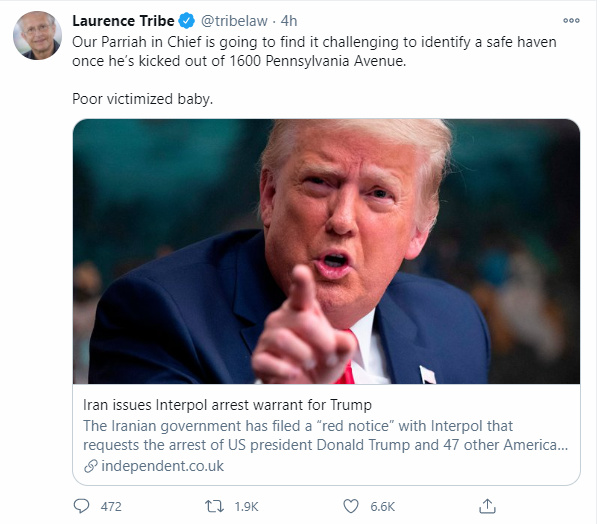Open the three-dot more options menu
Screen dimensions: 606x524
[x=571, y=20]
